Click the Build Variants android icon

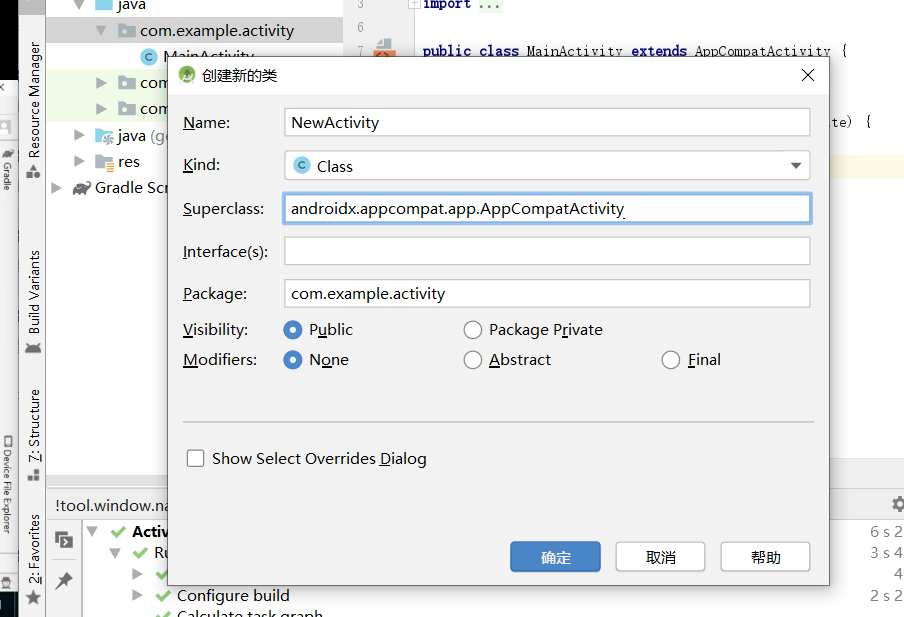coord(33,348)
